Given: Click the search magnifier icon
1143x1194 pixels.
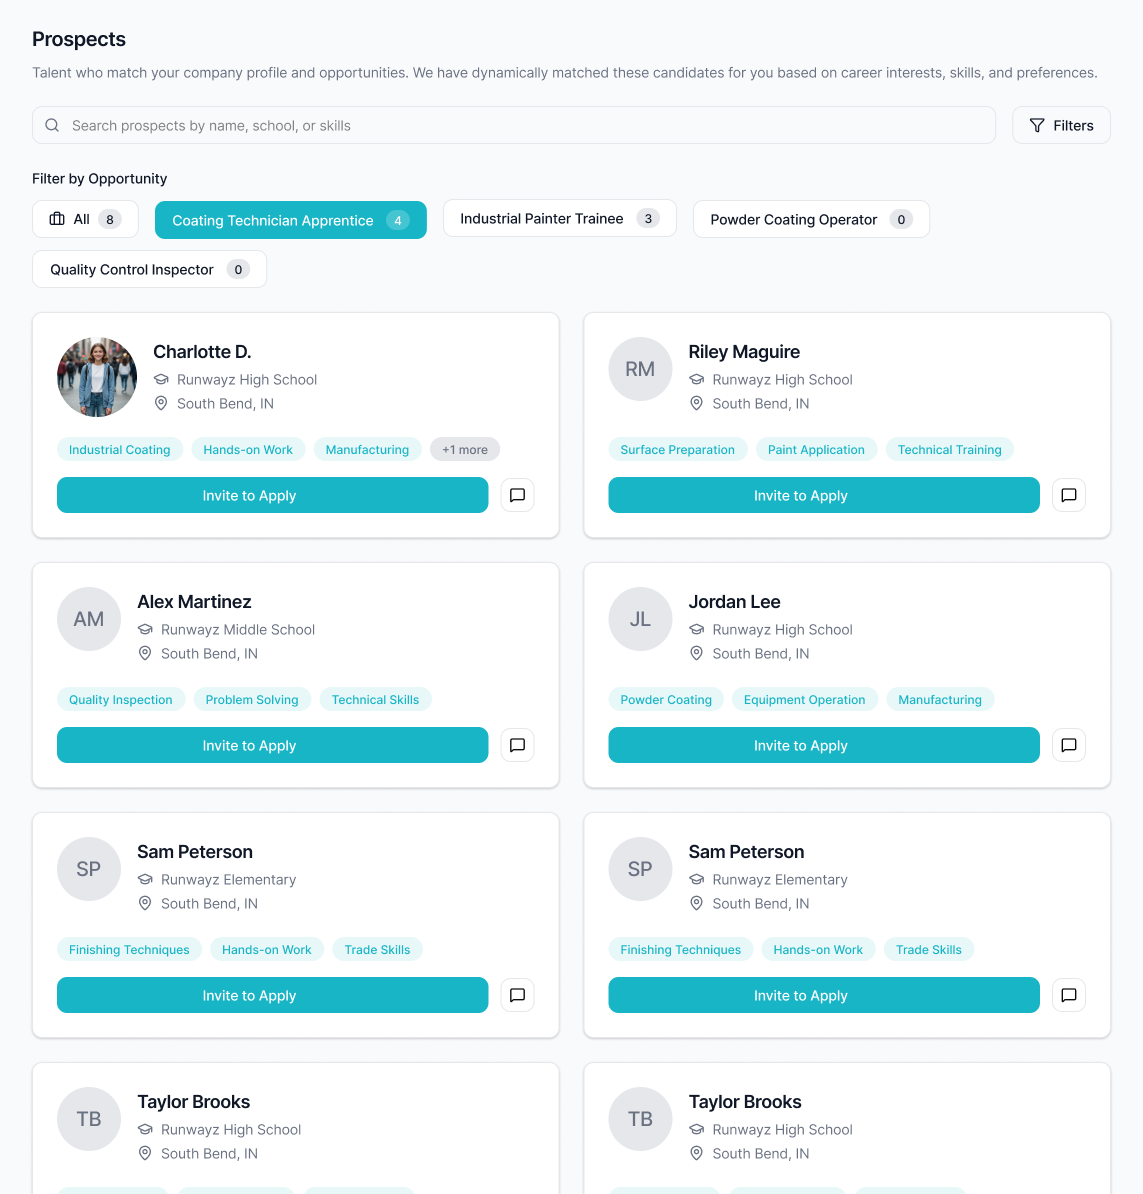Looking at the screenshot, I should (52, 125).
